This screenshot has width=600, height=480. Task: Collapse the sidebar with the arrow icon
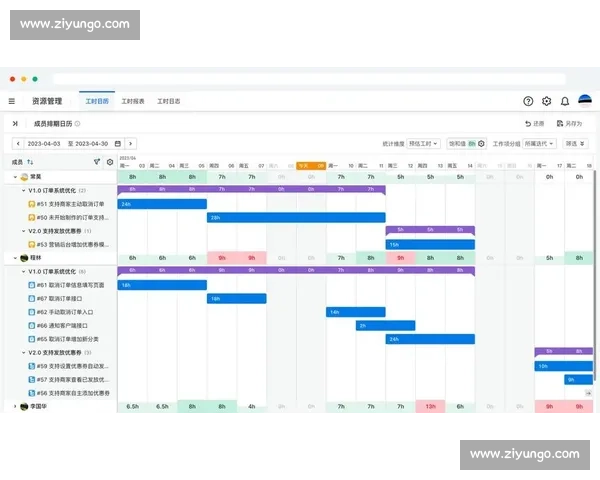pyautogui.click(x=15, y=123)
